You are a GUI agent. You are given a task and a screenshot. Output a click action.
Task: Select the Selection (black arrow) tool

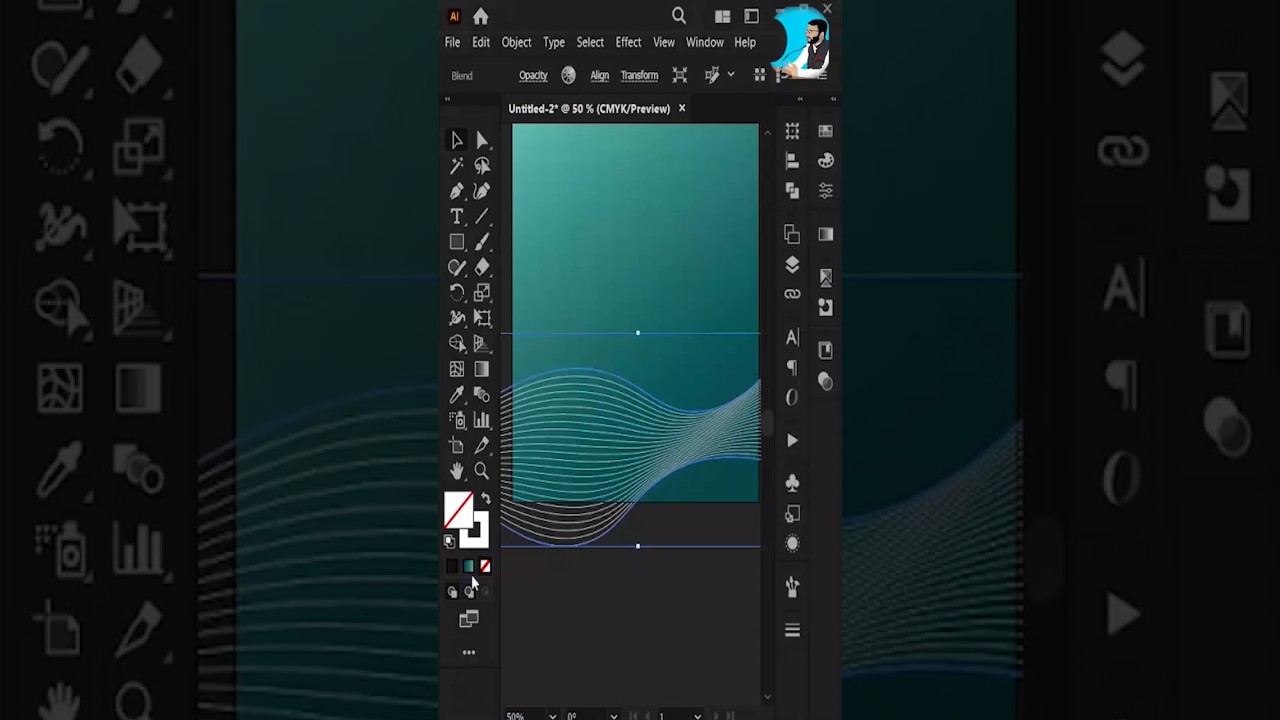pos(457,140)
